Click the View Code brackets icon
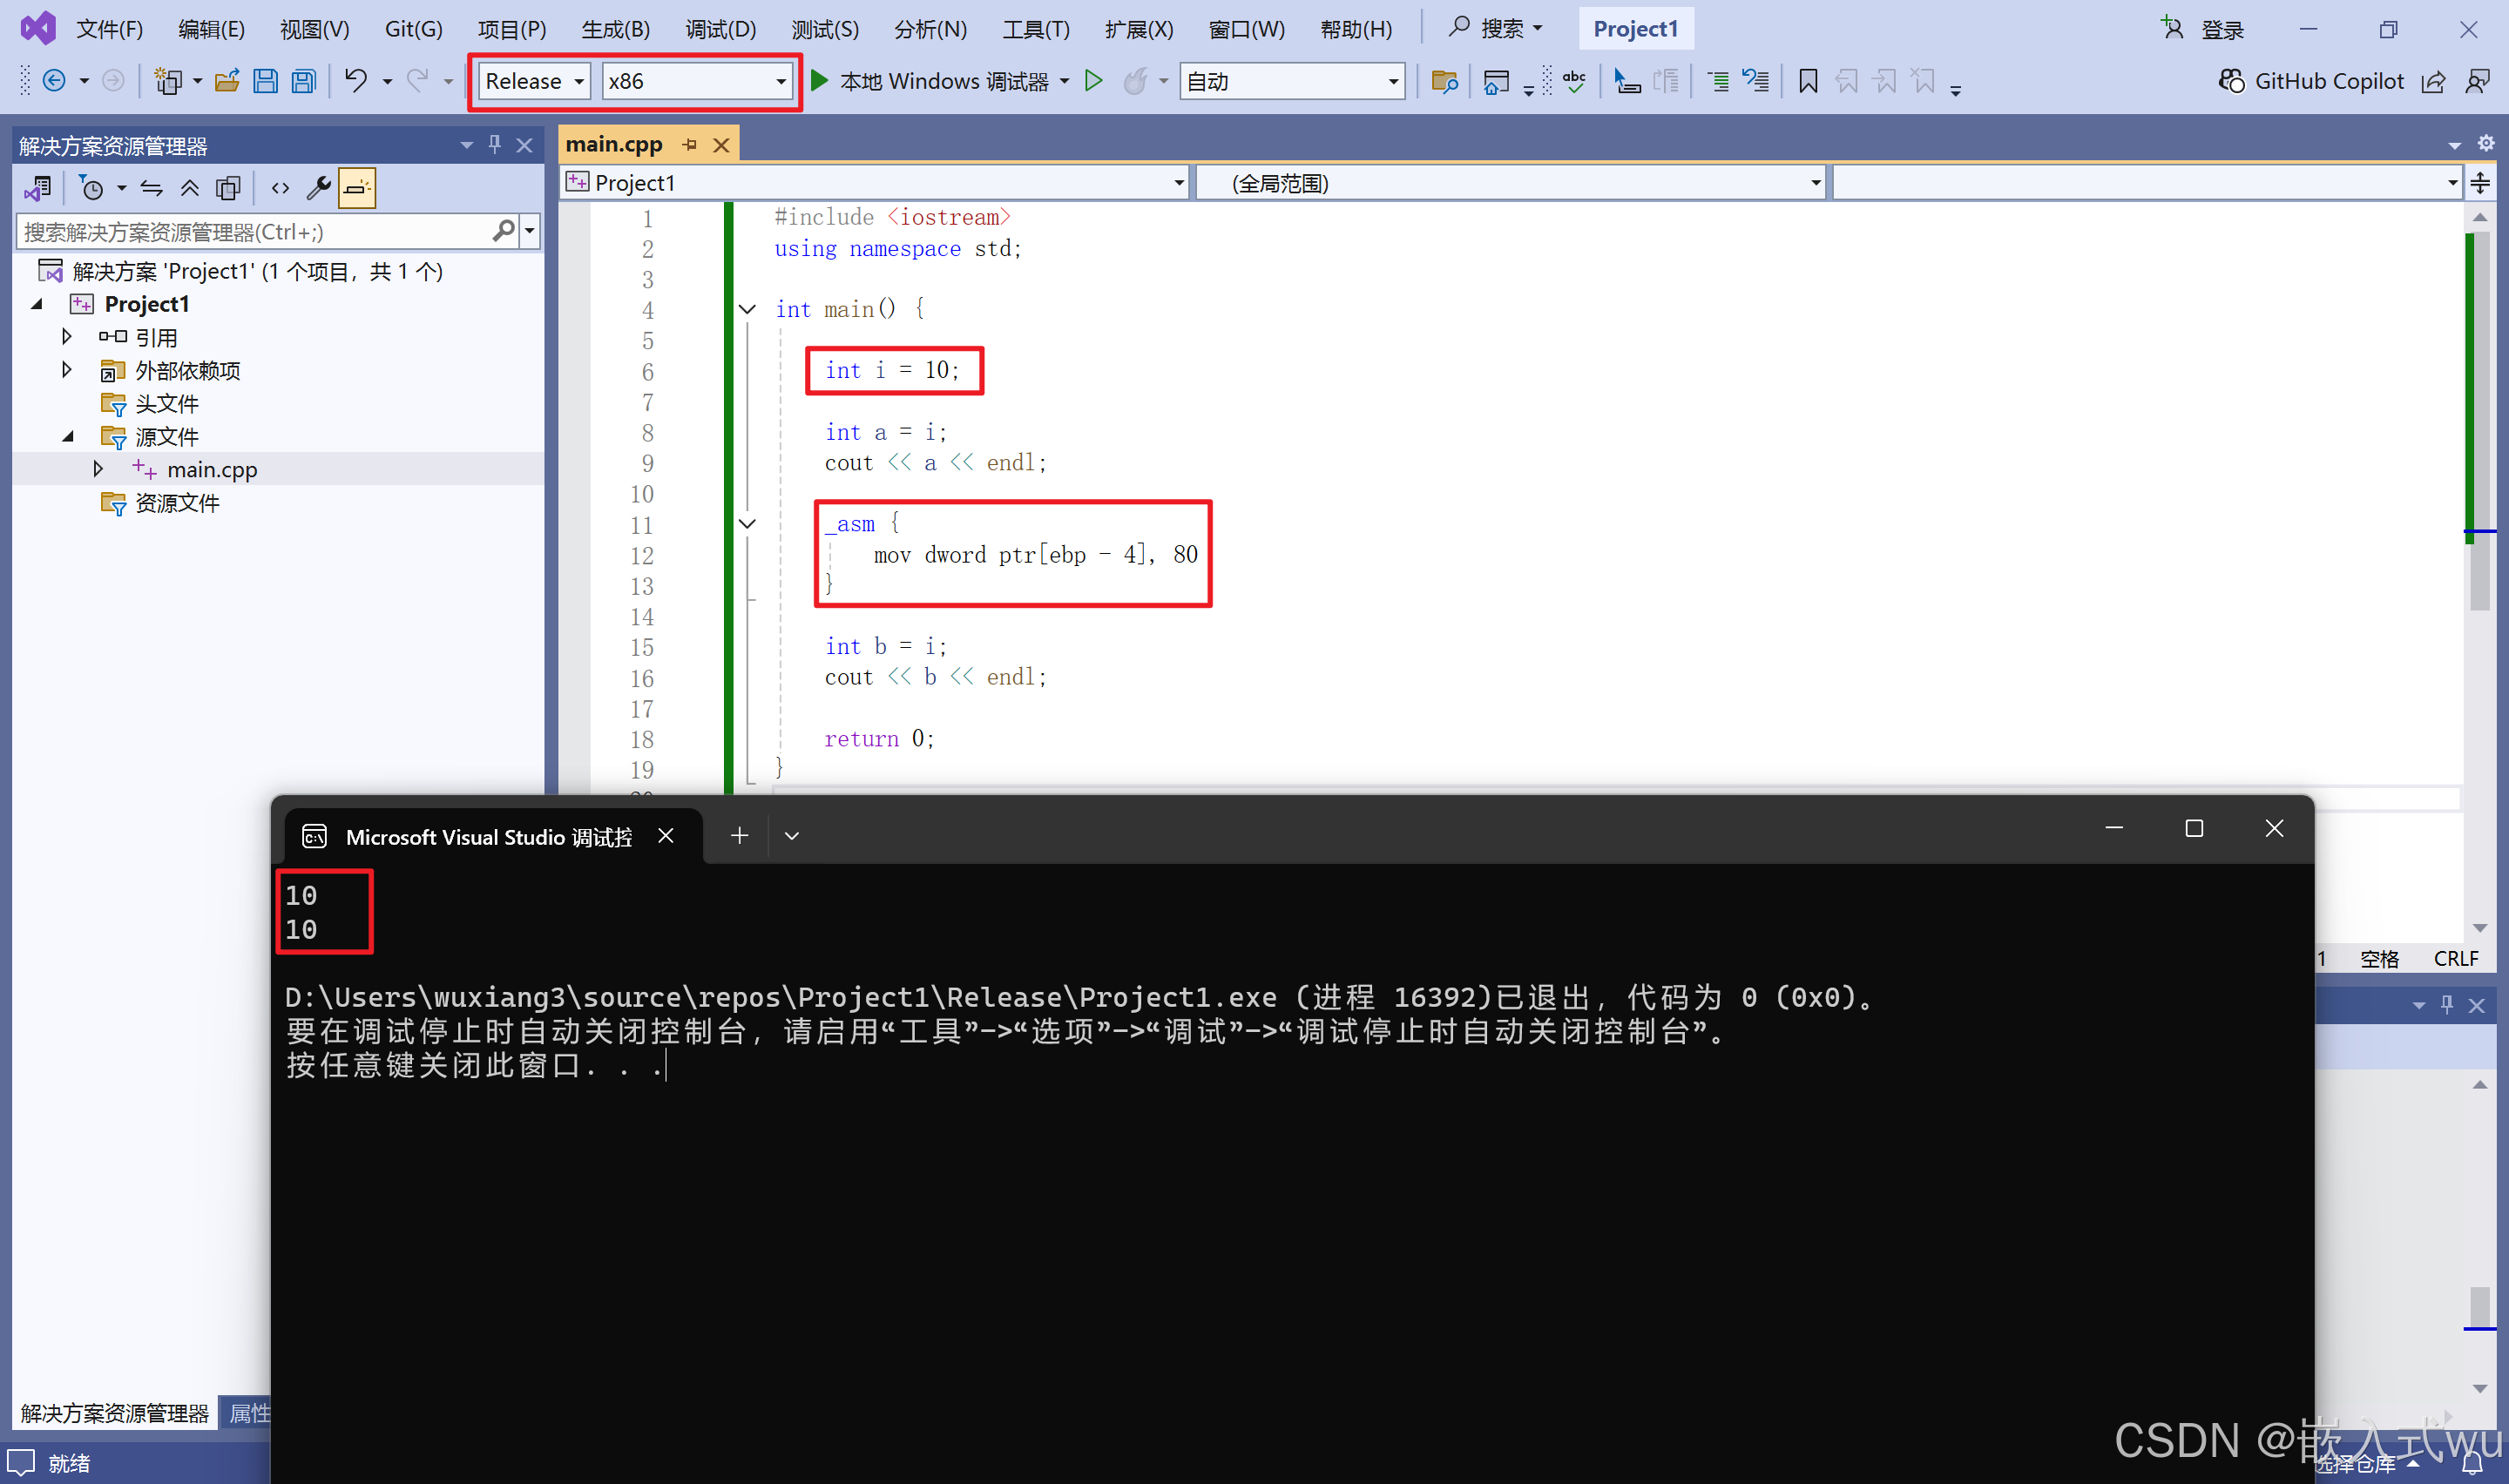The width and height of the screenshot is (2509, 1484). tap(280, 188)
